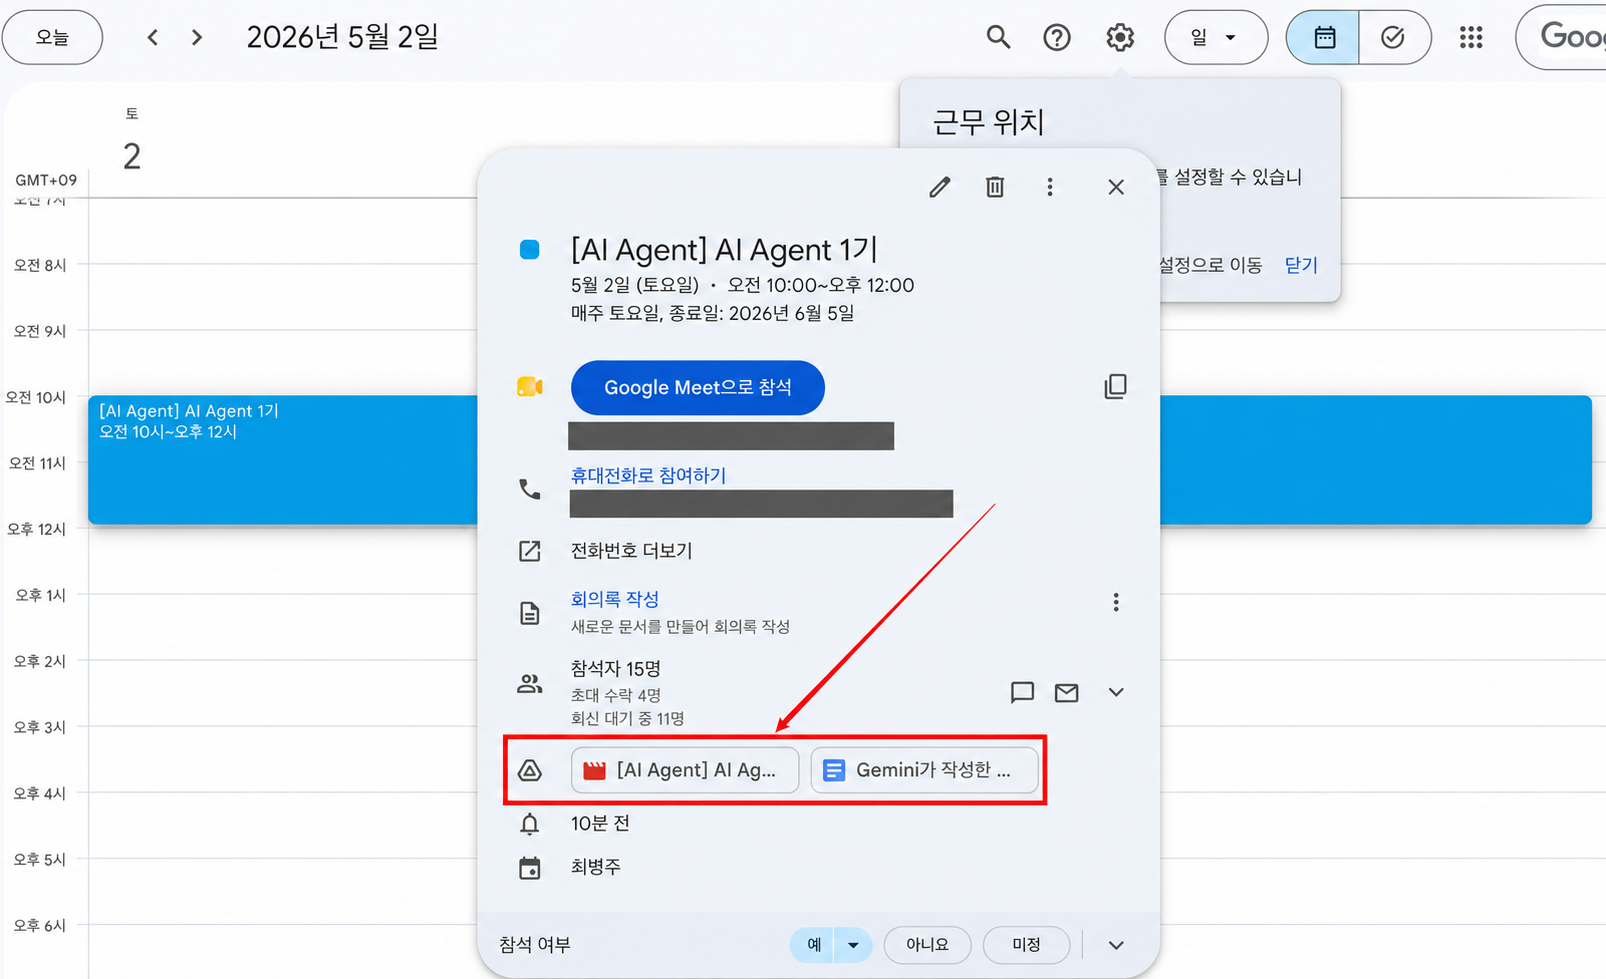Click the blue event color square

coord(530,250)
